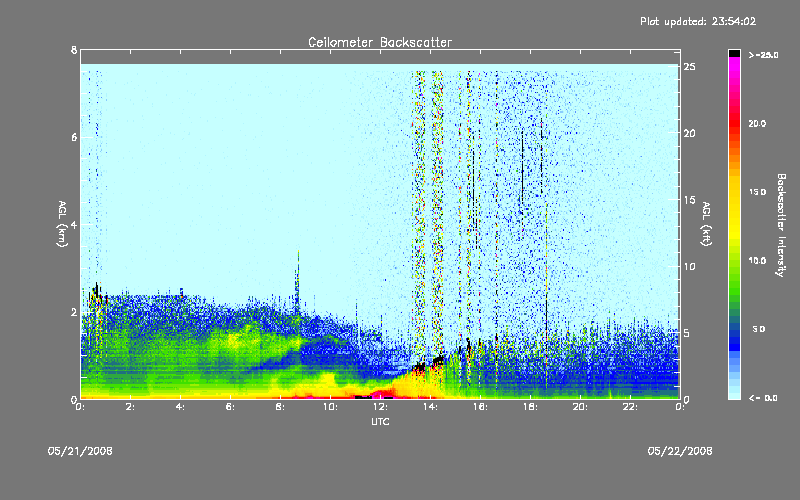Click the green band near 10.0 on colorbar
This screenshot has height=500, width=800.
coord(734,261)
